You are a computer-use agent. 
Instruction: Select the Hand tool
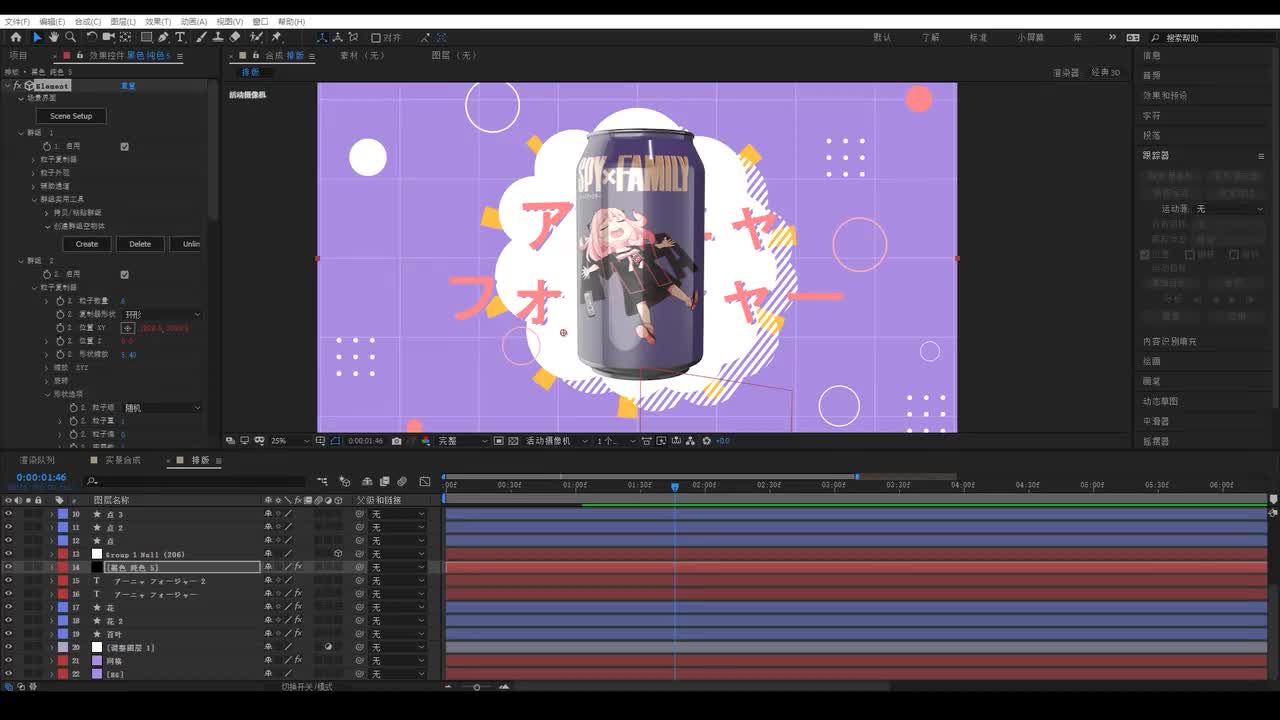pos(53,37)
